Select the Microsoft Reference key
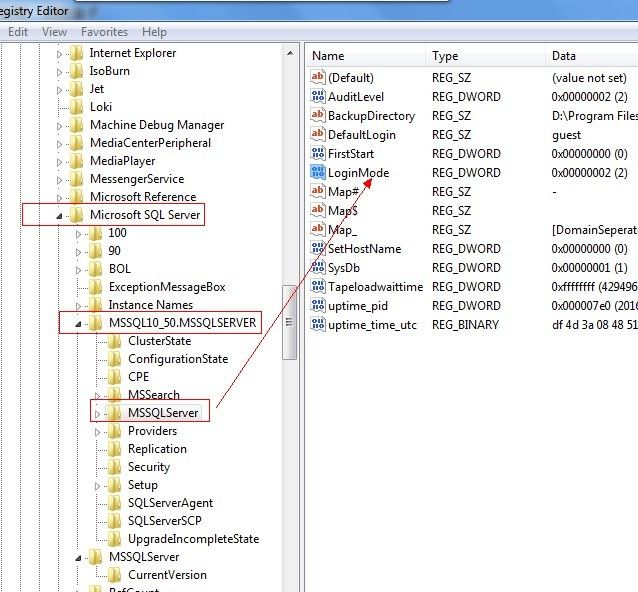 pos(143,197)
